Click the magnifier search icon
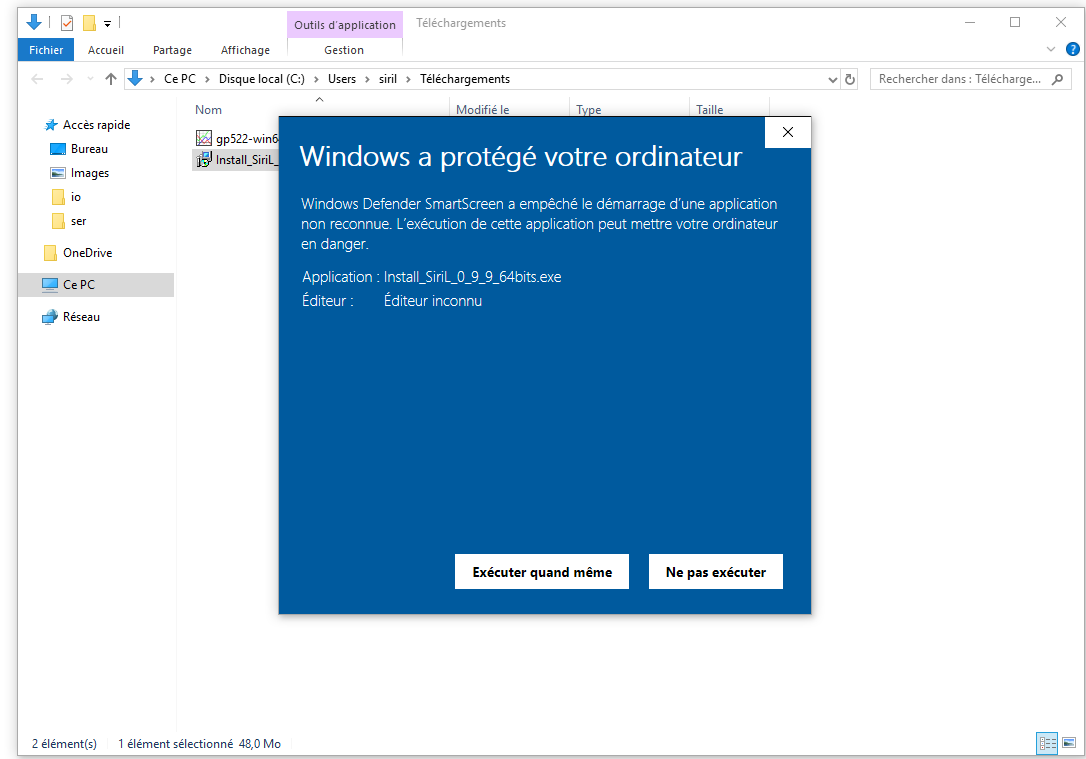The image size is (1086, 759). click(x=1057, y=79)
